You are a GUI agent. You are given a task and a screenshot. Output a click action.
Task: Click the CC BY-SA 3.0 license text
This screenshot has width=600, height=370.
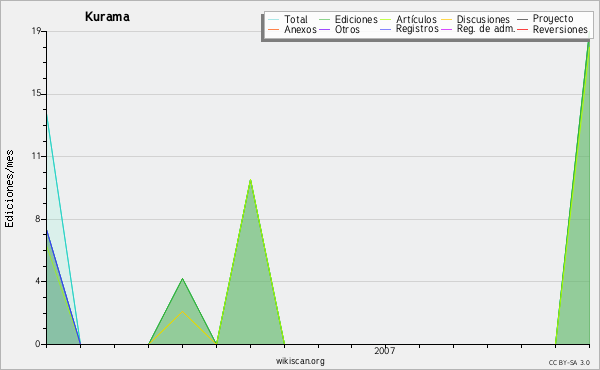click(x=569, y=362)
